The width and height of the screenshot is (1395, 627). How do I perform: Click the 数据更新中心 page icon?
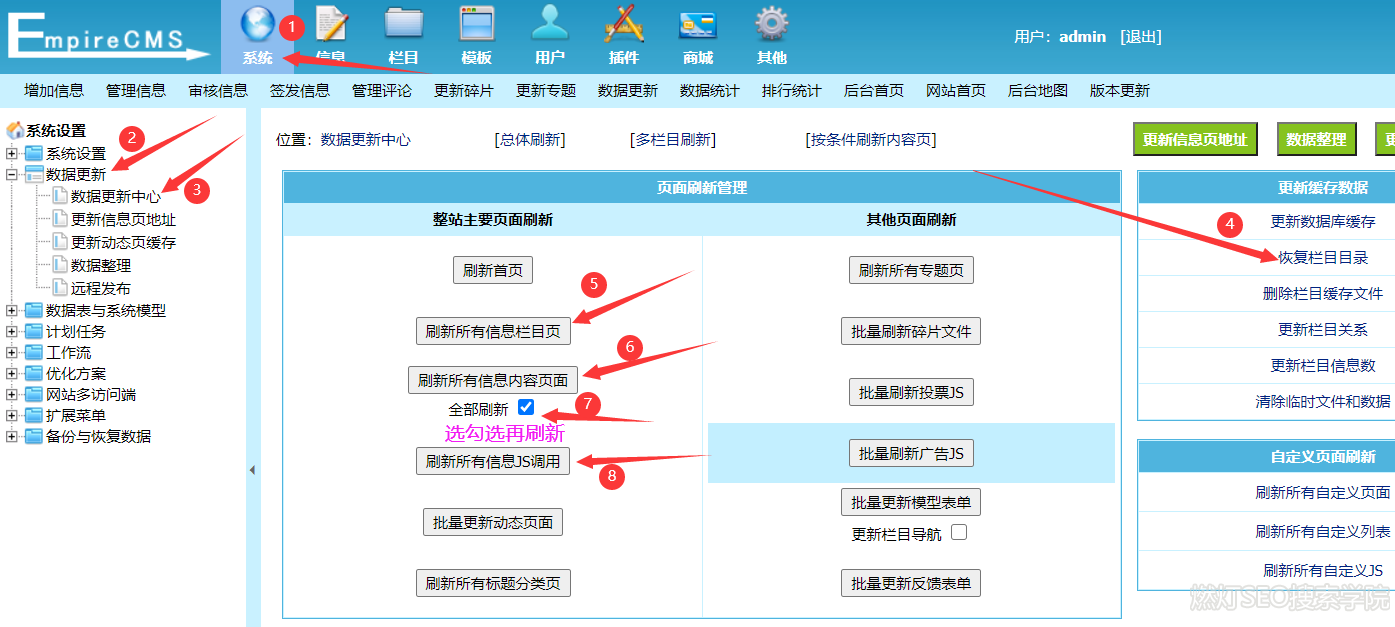[60, 196]
